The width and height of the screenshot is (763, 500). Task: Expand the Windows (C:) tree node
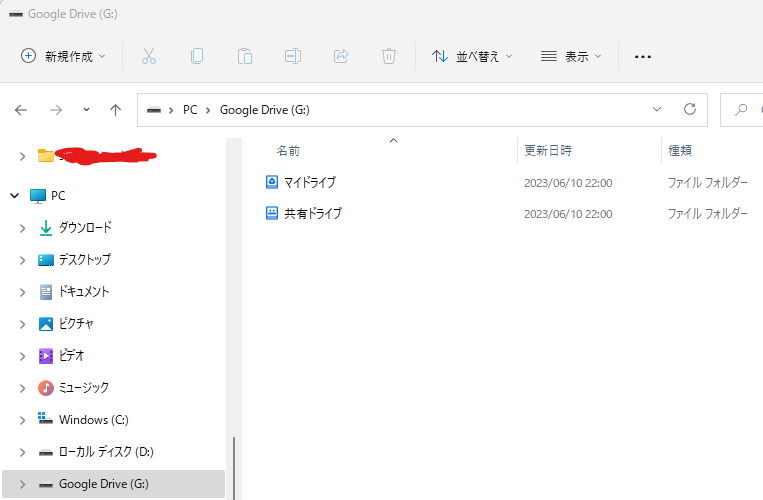click(x=22, y=420)
